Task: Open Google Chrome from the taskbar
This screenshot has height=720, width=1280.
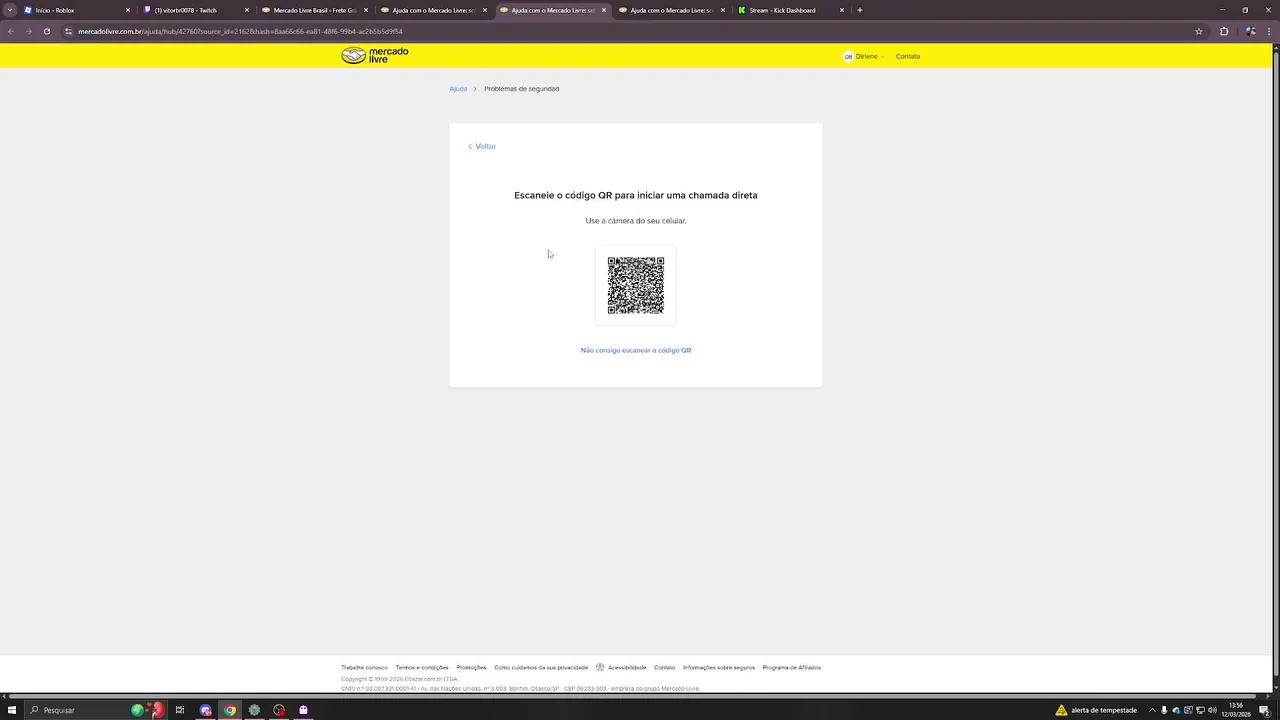Action: 230,710
